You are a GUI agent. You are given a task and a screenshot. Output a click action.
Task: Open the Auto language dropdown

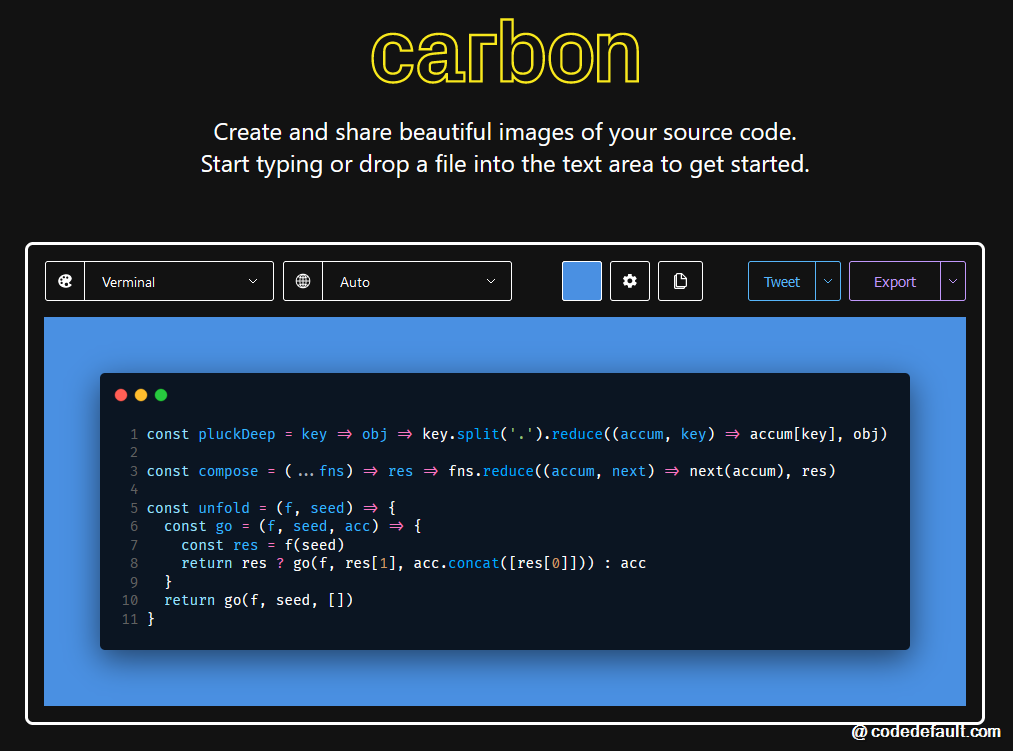417,281
